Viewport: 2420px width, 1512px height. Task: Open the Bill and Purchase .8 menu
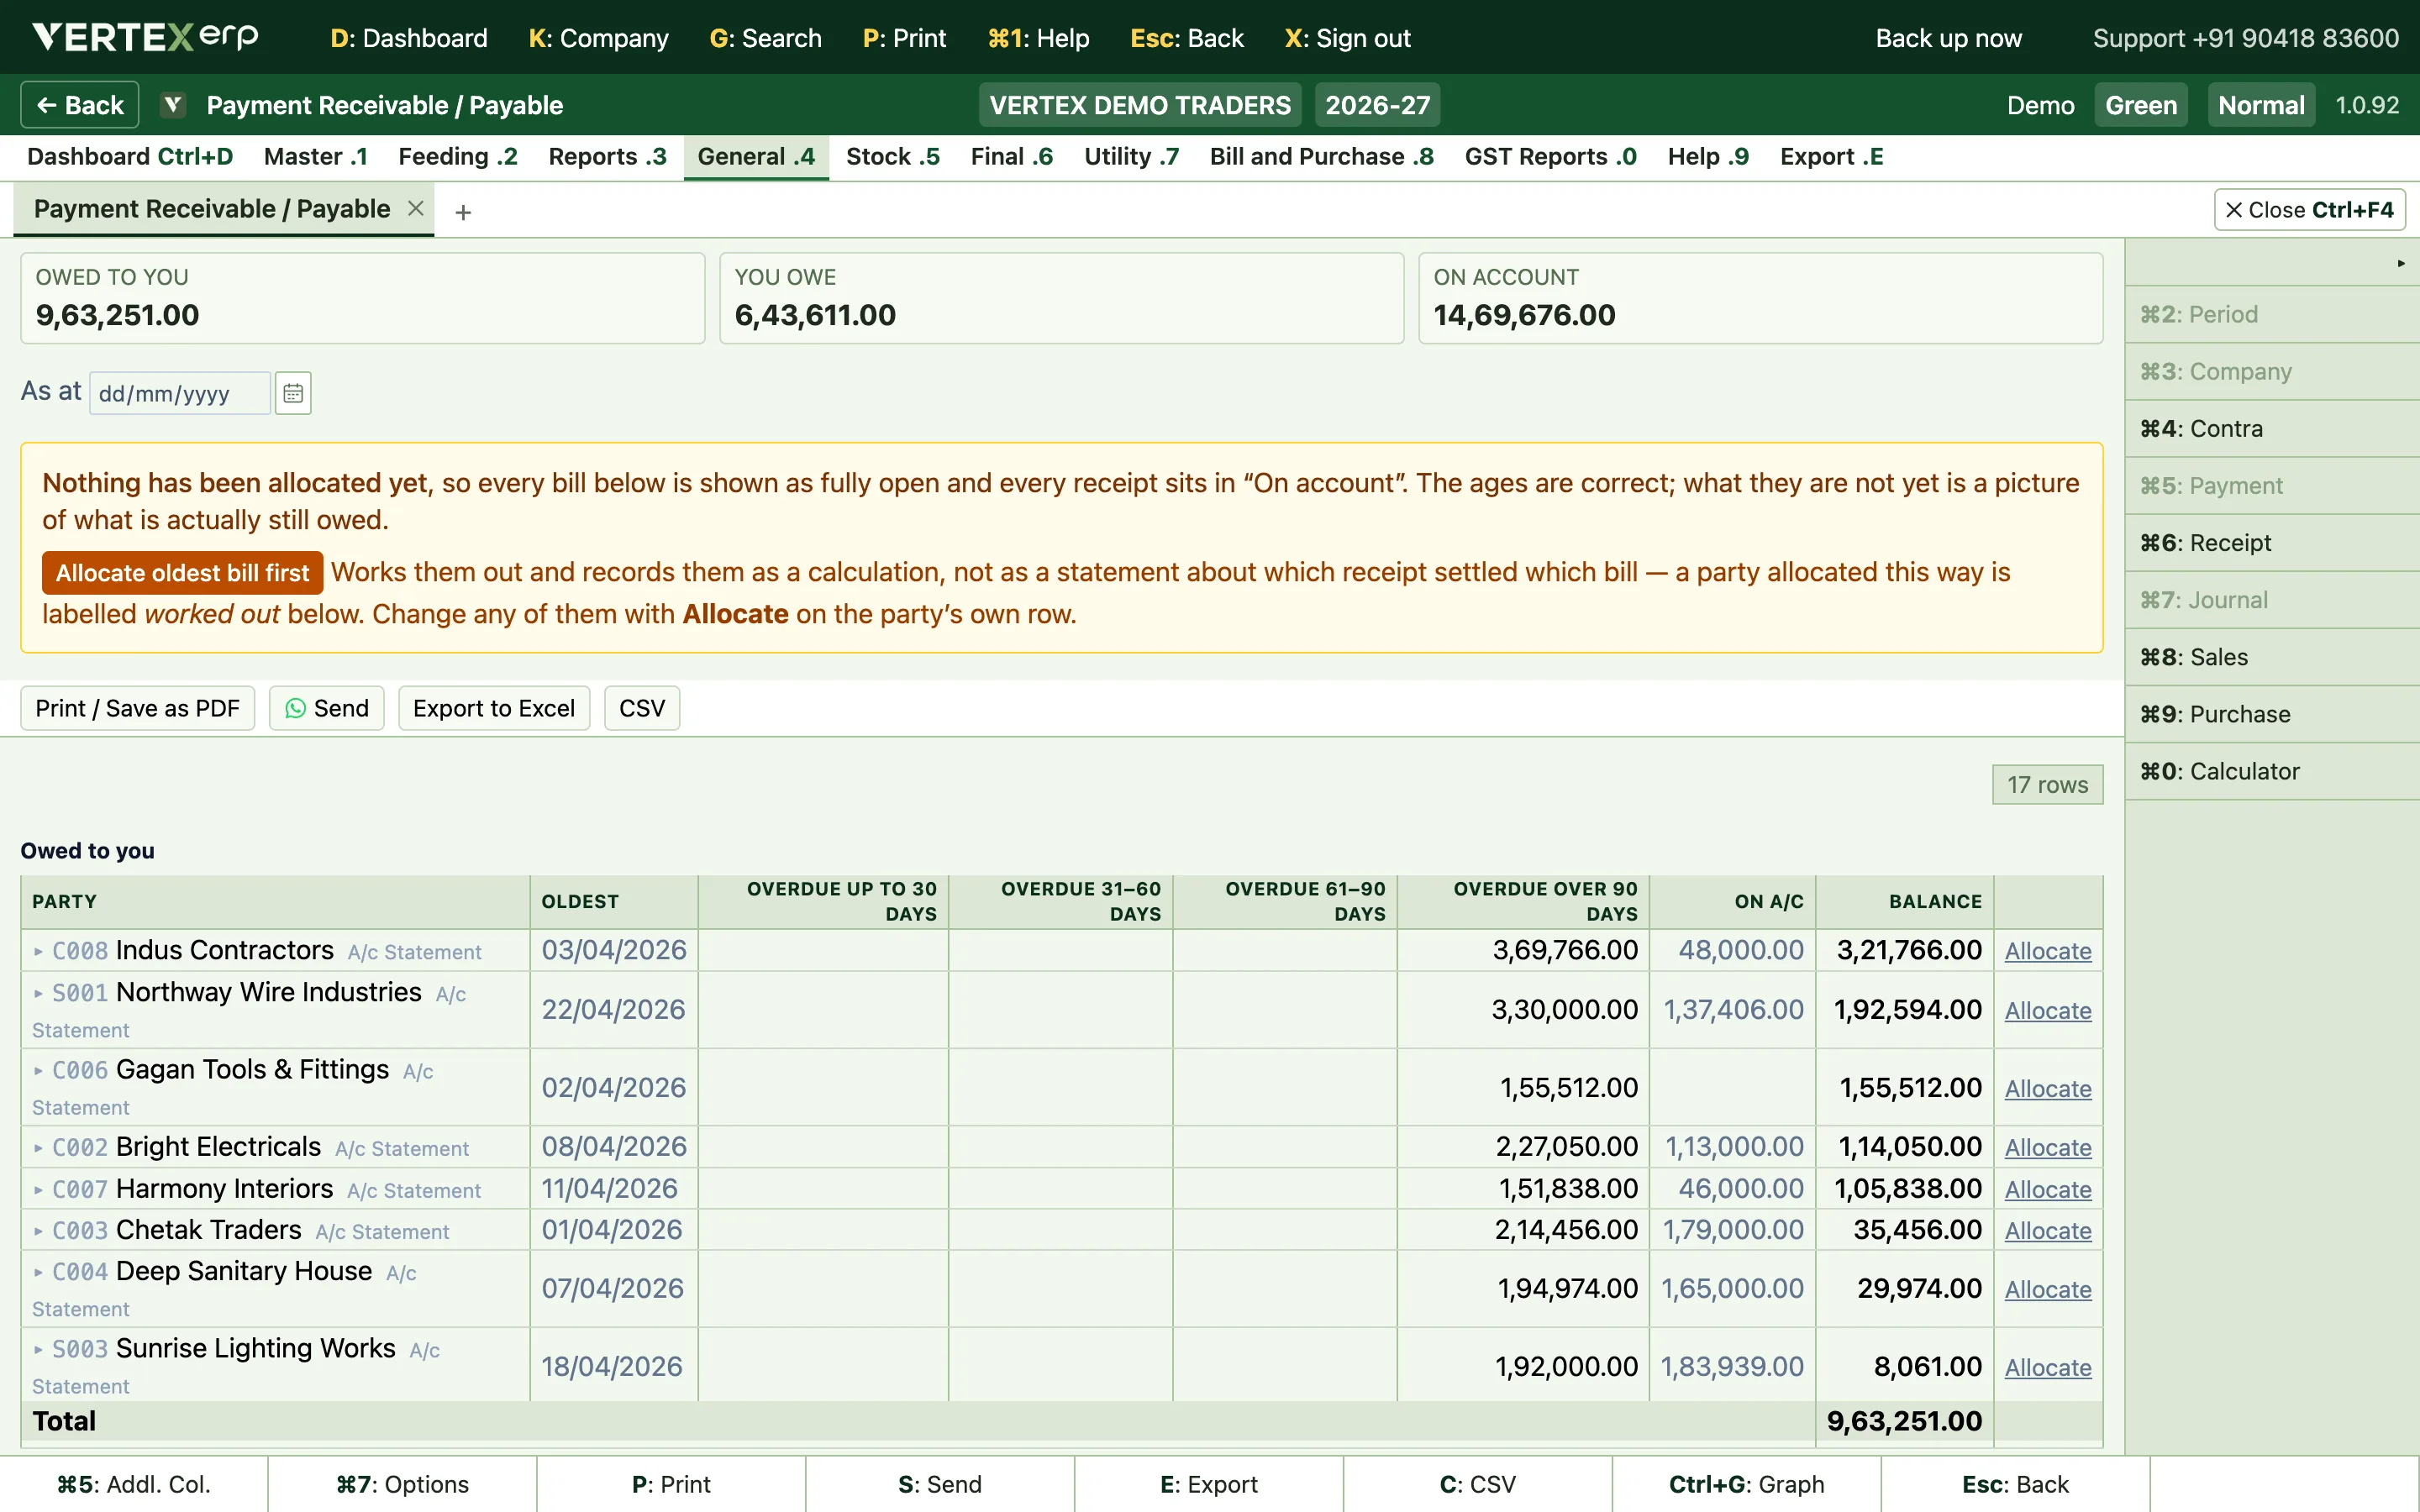coord(1321,157)
